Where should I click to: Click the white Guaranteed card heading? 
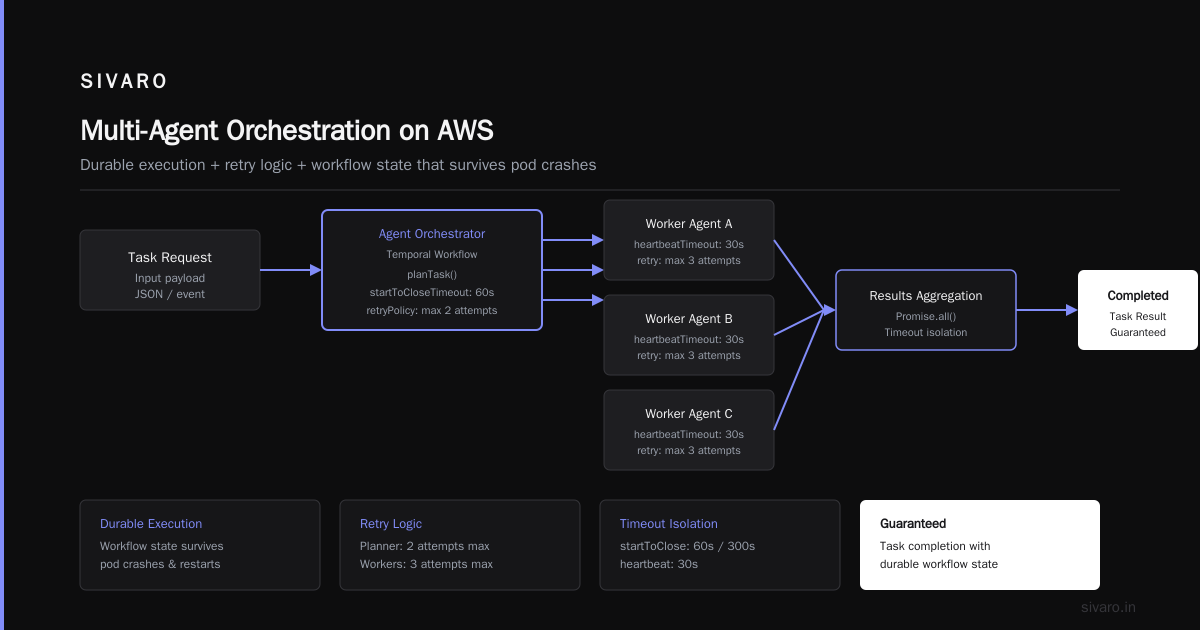point(913,524)
